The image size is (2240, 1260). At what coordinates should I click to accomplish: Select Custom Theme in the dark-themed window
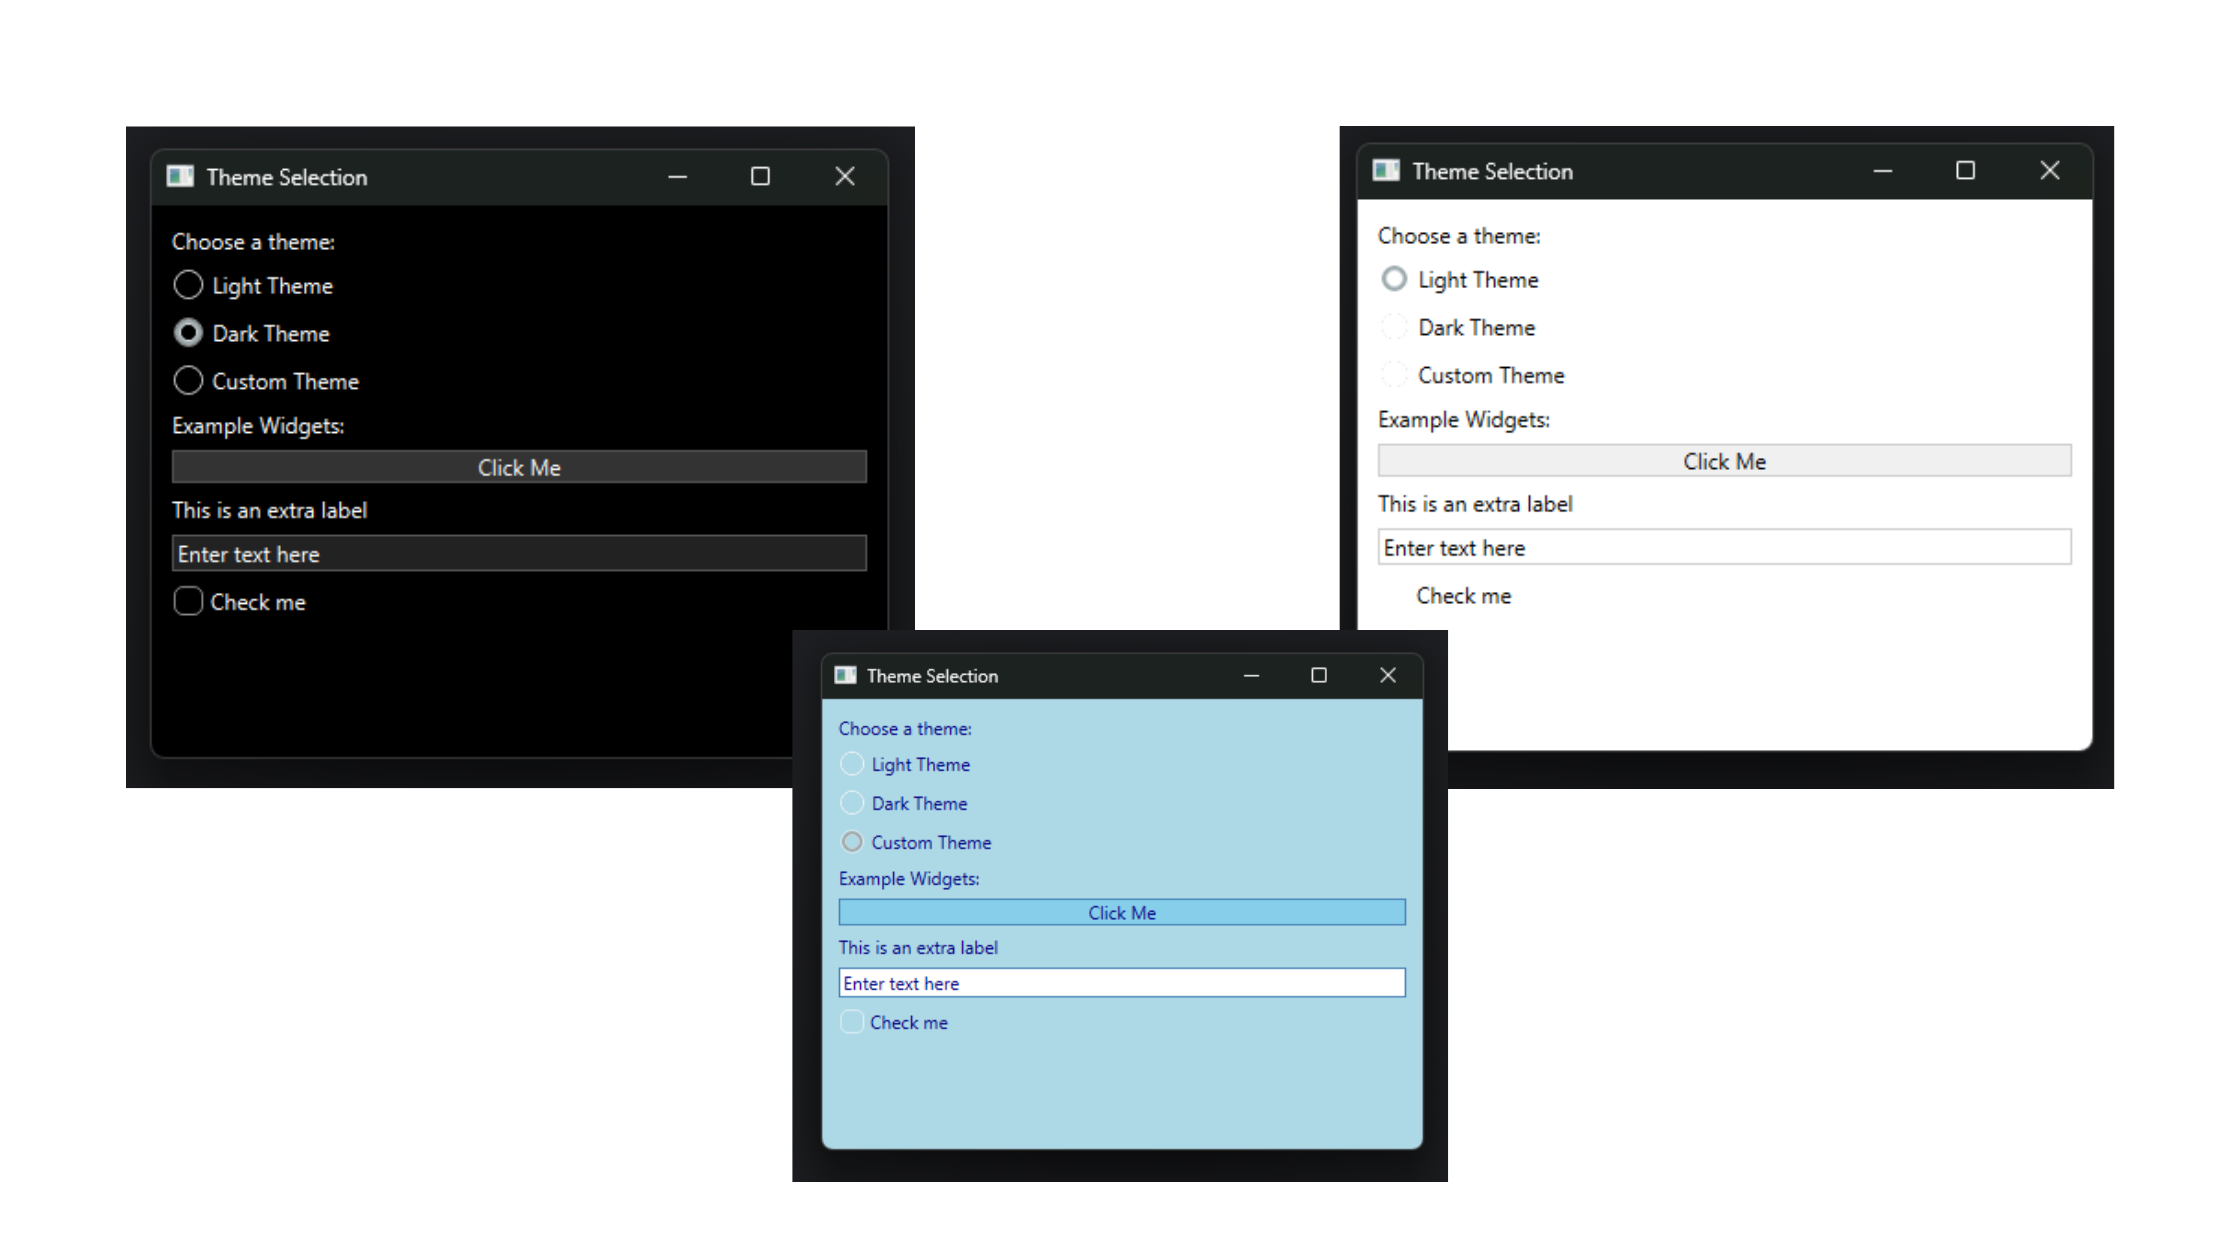(x=188, y=381)
